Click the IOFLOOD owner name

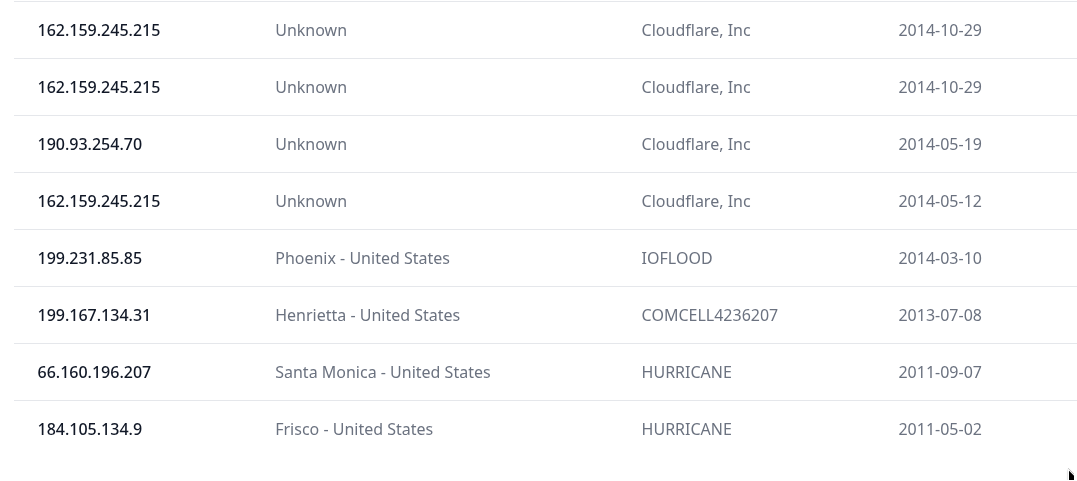point(677,258)
